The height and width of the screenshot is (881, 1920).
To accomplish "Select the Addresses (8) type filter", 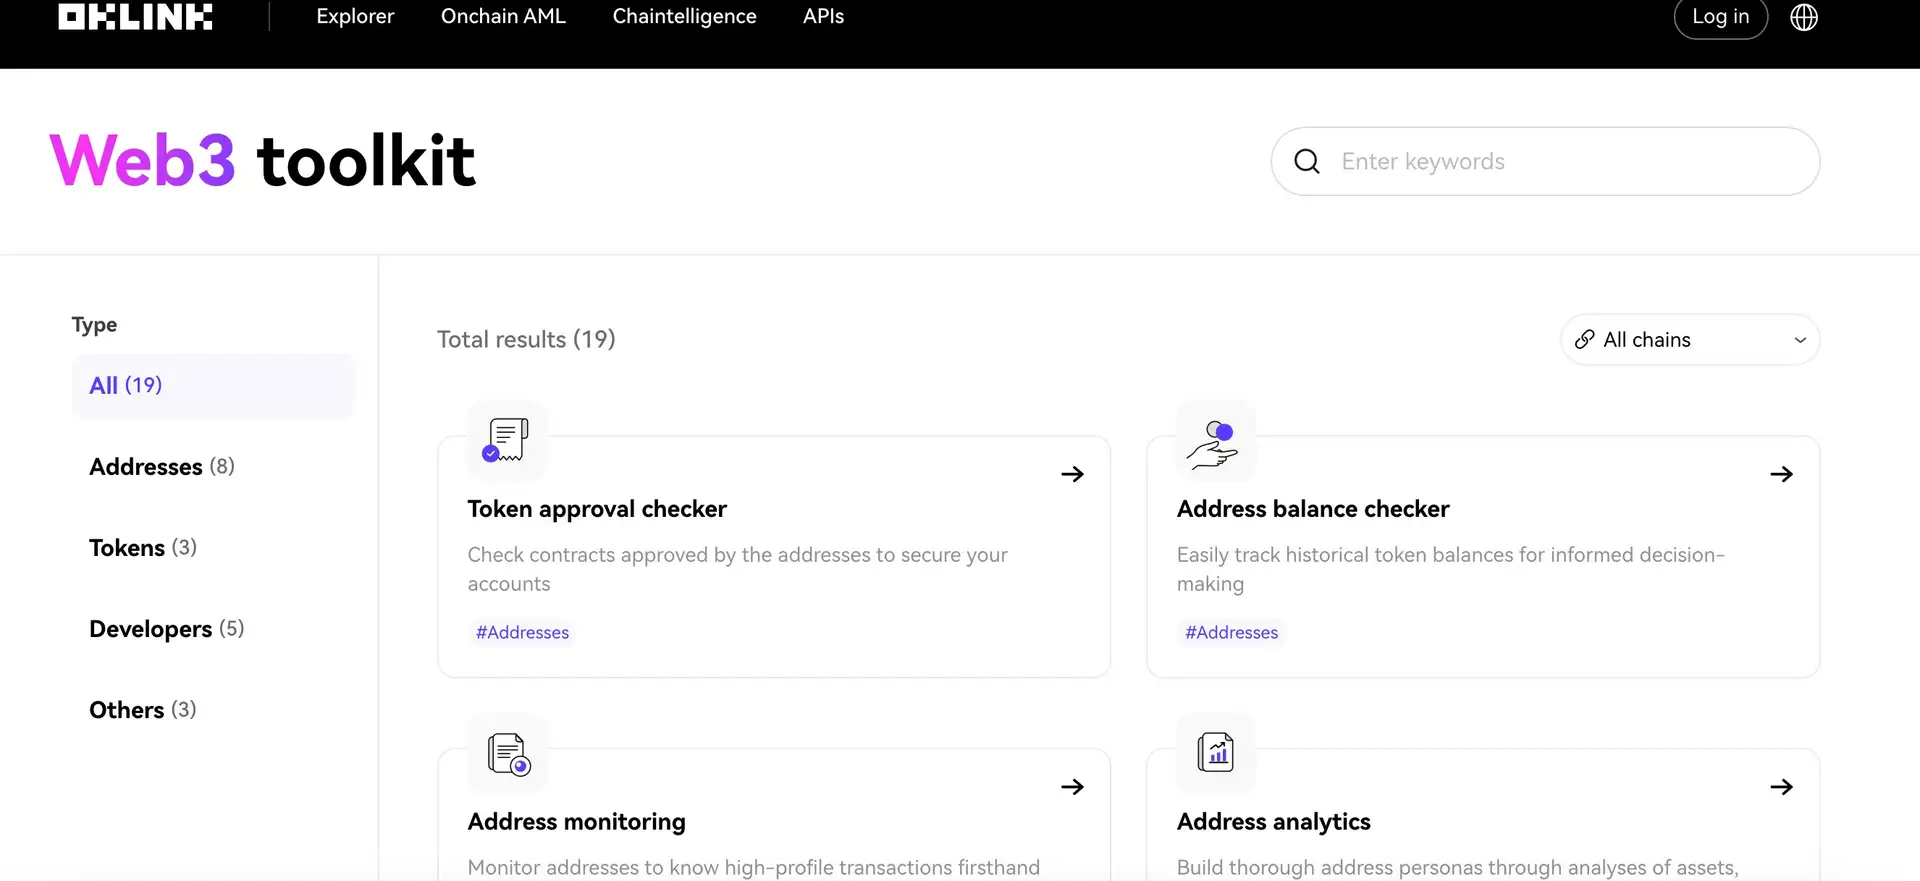I will click(x=162, y=467).
